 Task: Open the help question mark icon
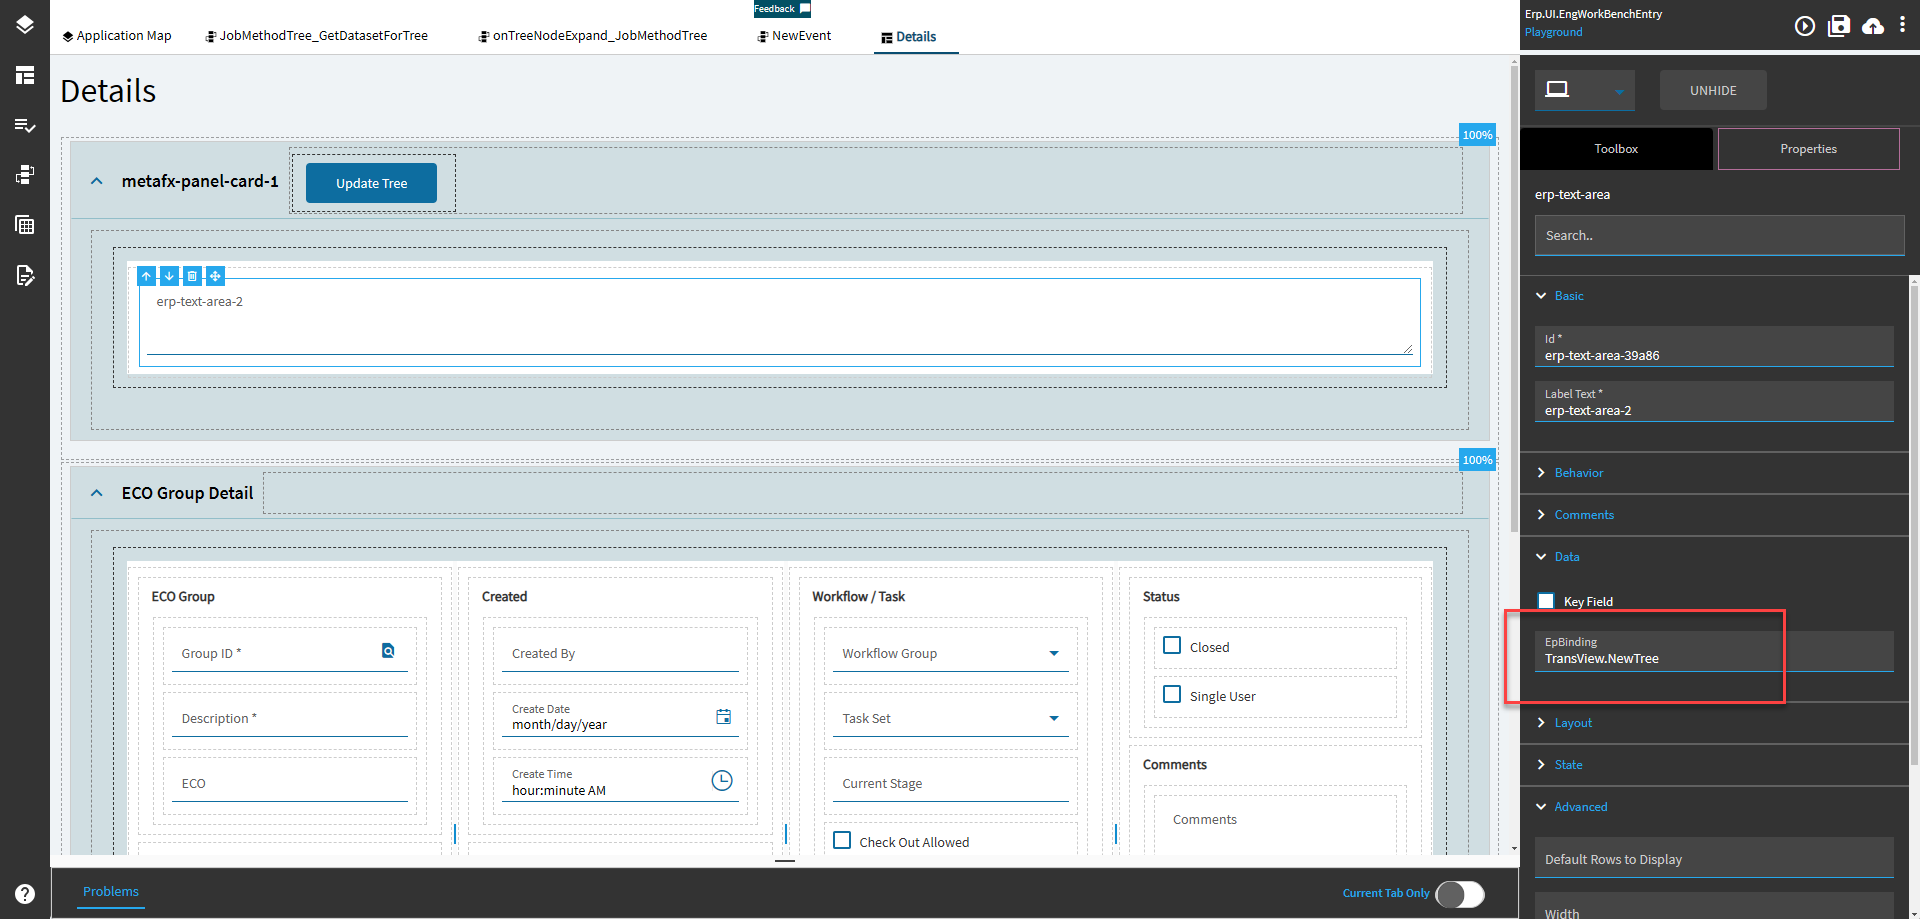25,894
